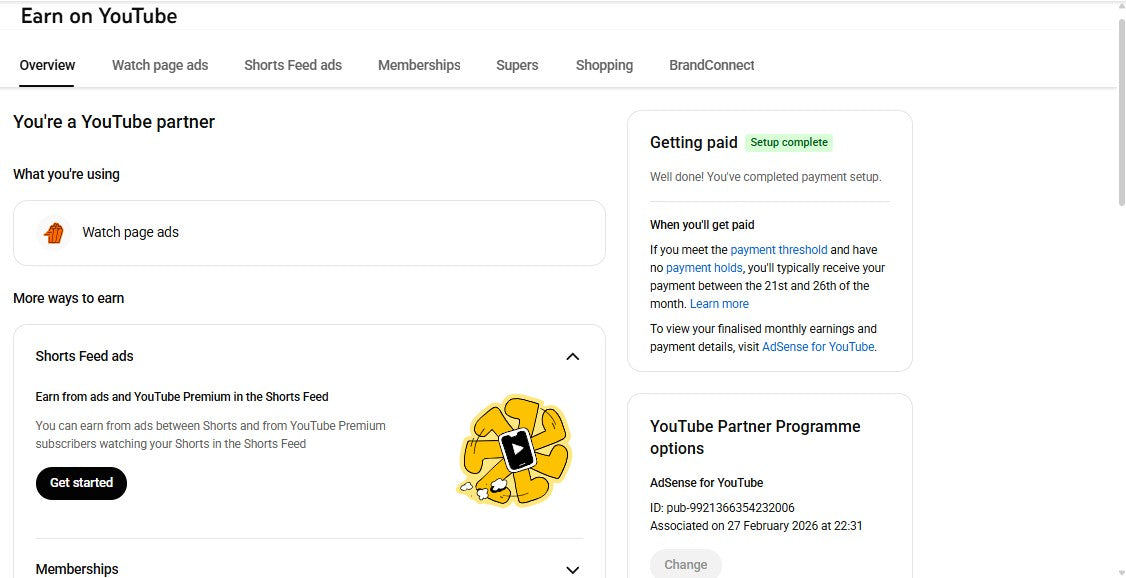1126x578 pixels.
Task: Expand the Memberships section
Action: click(572, 568)
